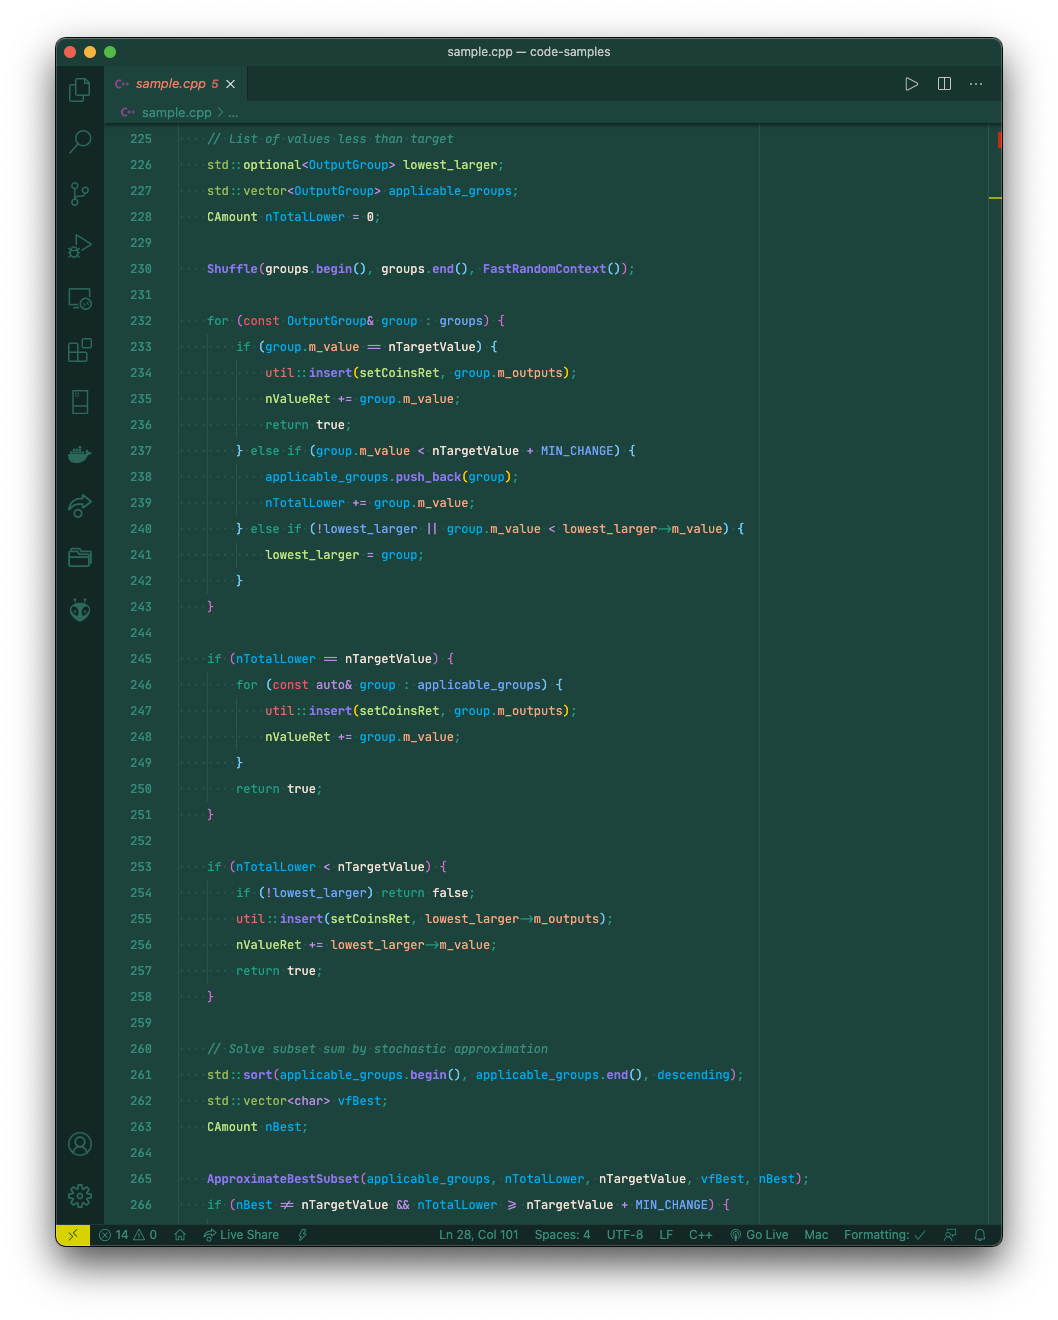The width and height of the screenshot is (1058, 1320).
Task: Run the sample.cpp file via the play button
Action: coord(911,83)
